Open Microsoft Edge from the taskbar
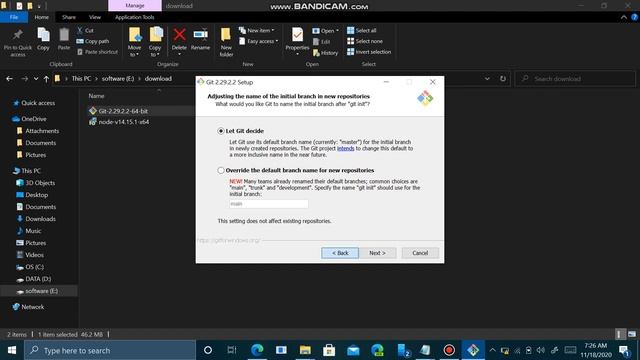Viewport: 640px width, 360px height. [x=257, y=350]
